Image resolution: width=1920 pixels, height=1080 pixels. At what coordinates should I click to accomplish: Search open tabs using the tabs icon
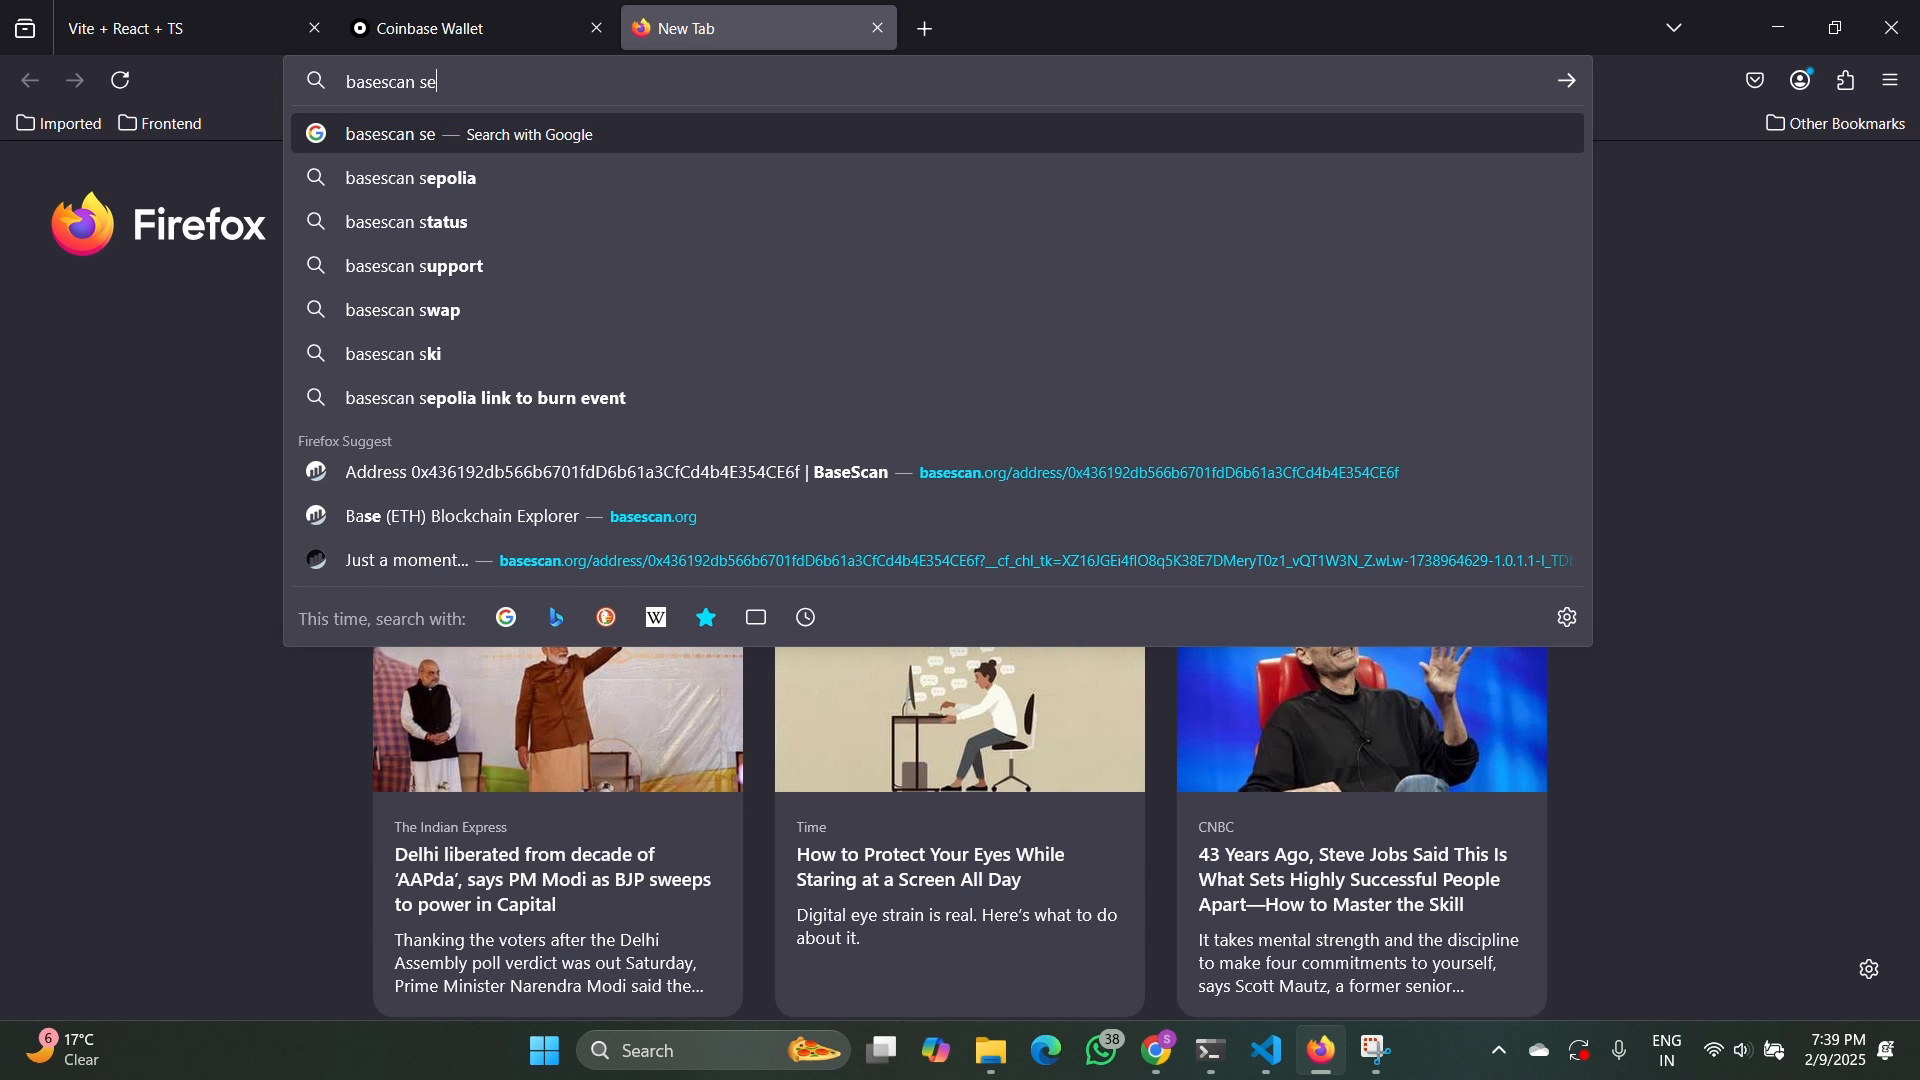tap(756, 618)
